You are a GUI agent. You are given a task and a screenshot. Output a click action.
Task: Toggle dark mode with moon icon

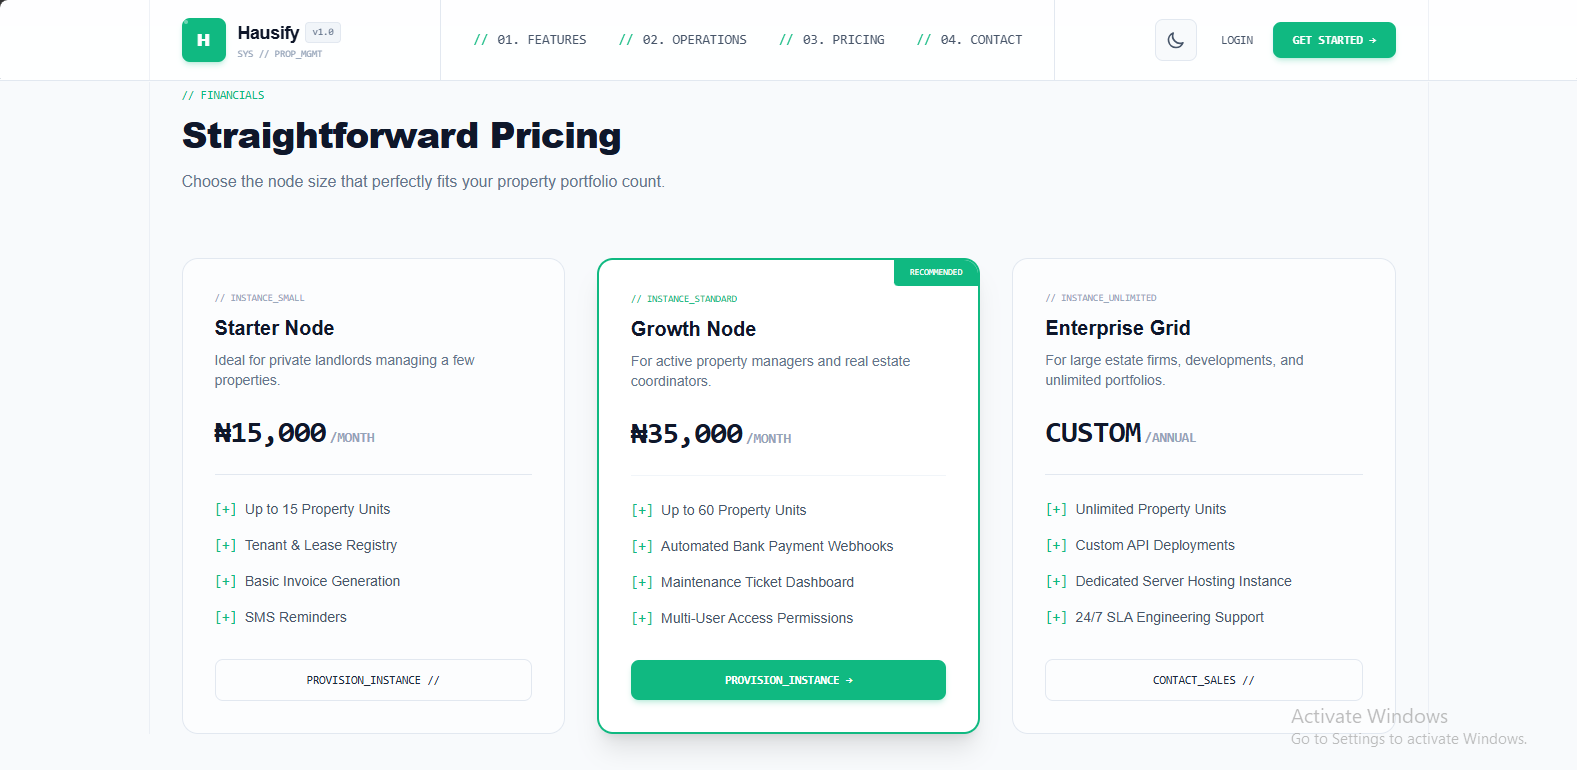click(1176, 40)
